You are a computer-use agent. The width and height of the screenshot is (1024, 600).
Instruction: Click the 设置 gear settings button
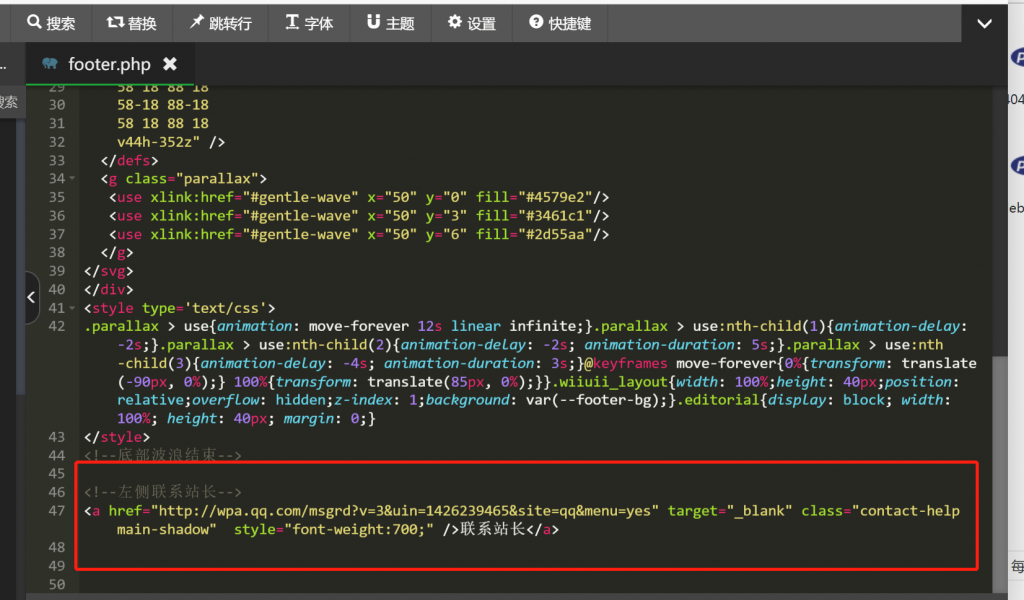[471, 23]
